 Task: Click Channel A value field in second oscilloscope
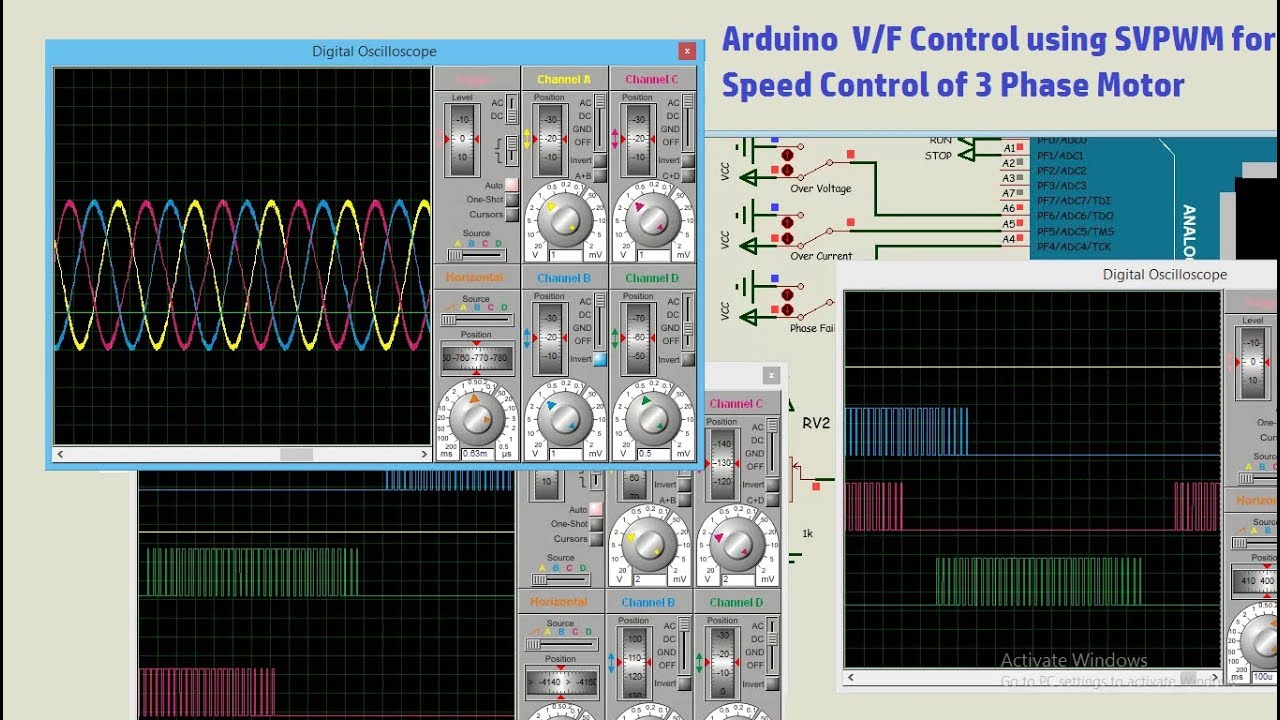[648, 578]
